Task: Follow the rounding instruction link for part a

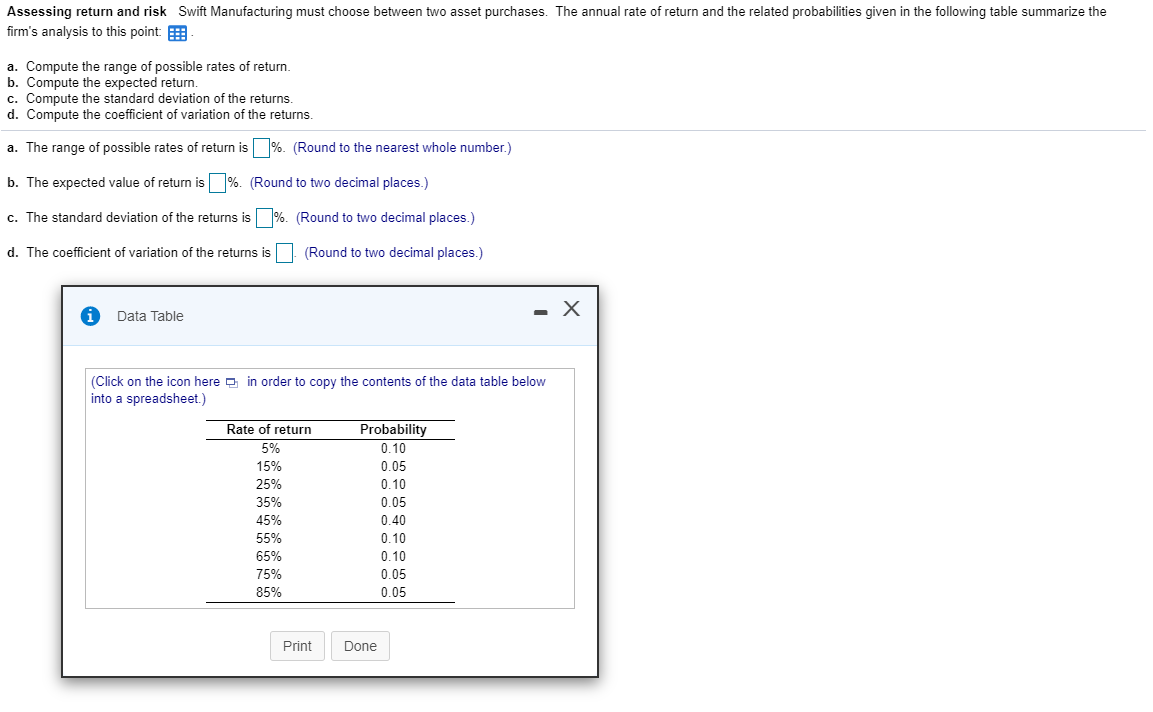Action: pos(401,147)
